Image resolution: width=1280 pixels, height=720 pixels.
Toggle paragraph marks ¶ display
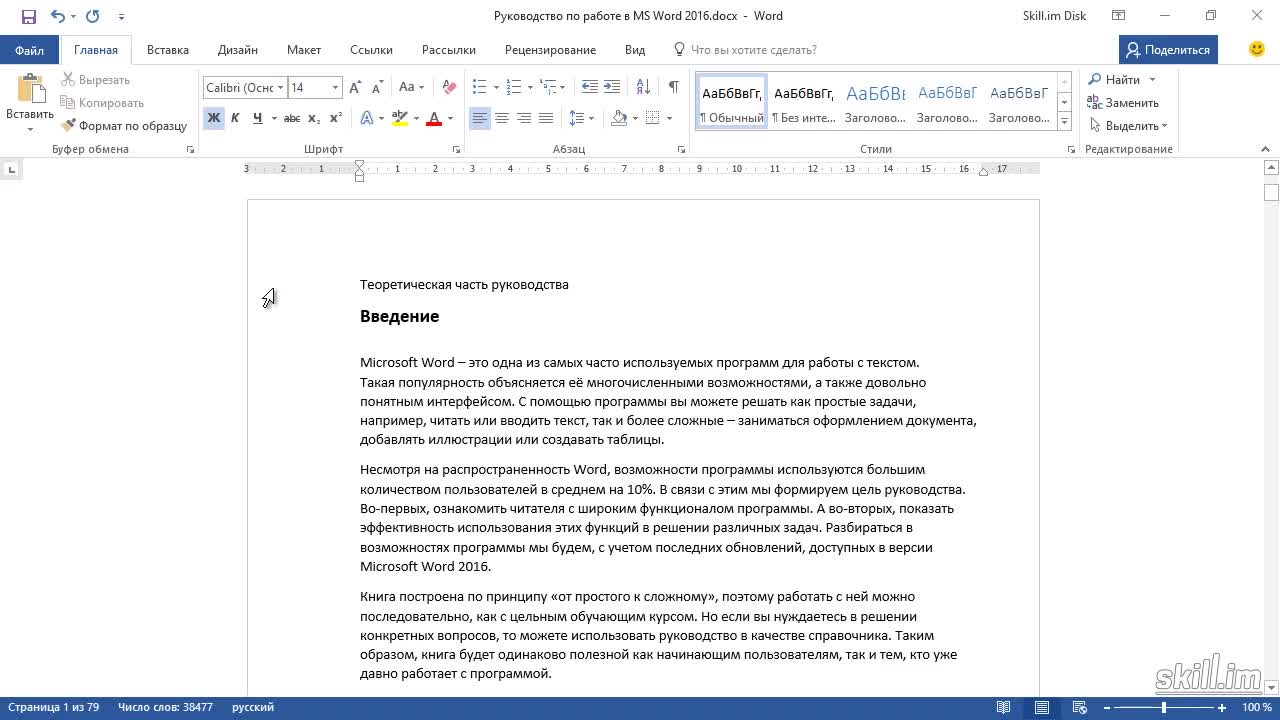(x=673, y=88)
